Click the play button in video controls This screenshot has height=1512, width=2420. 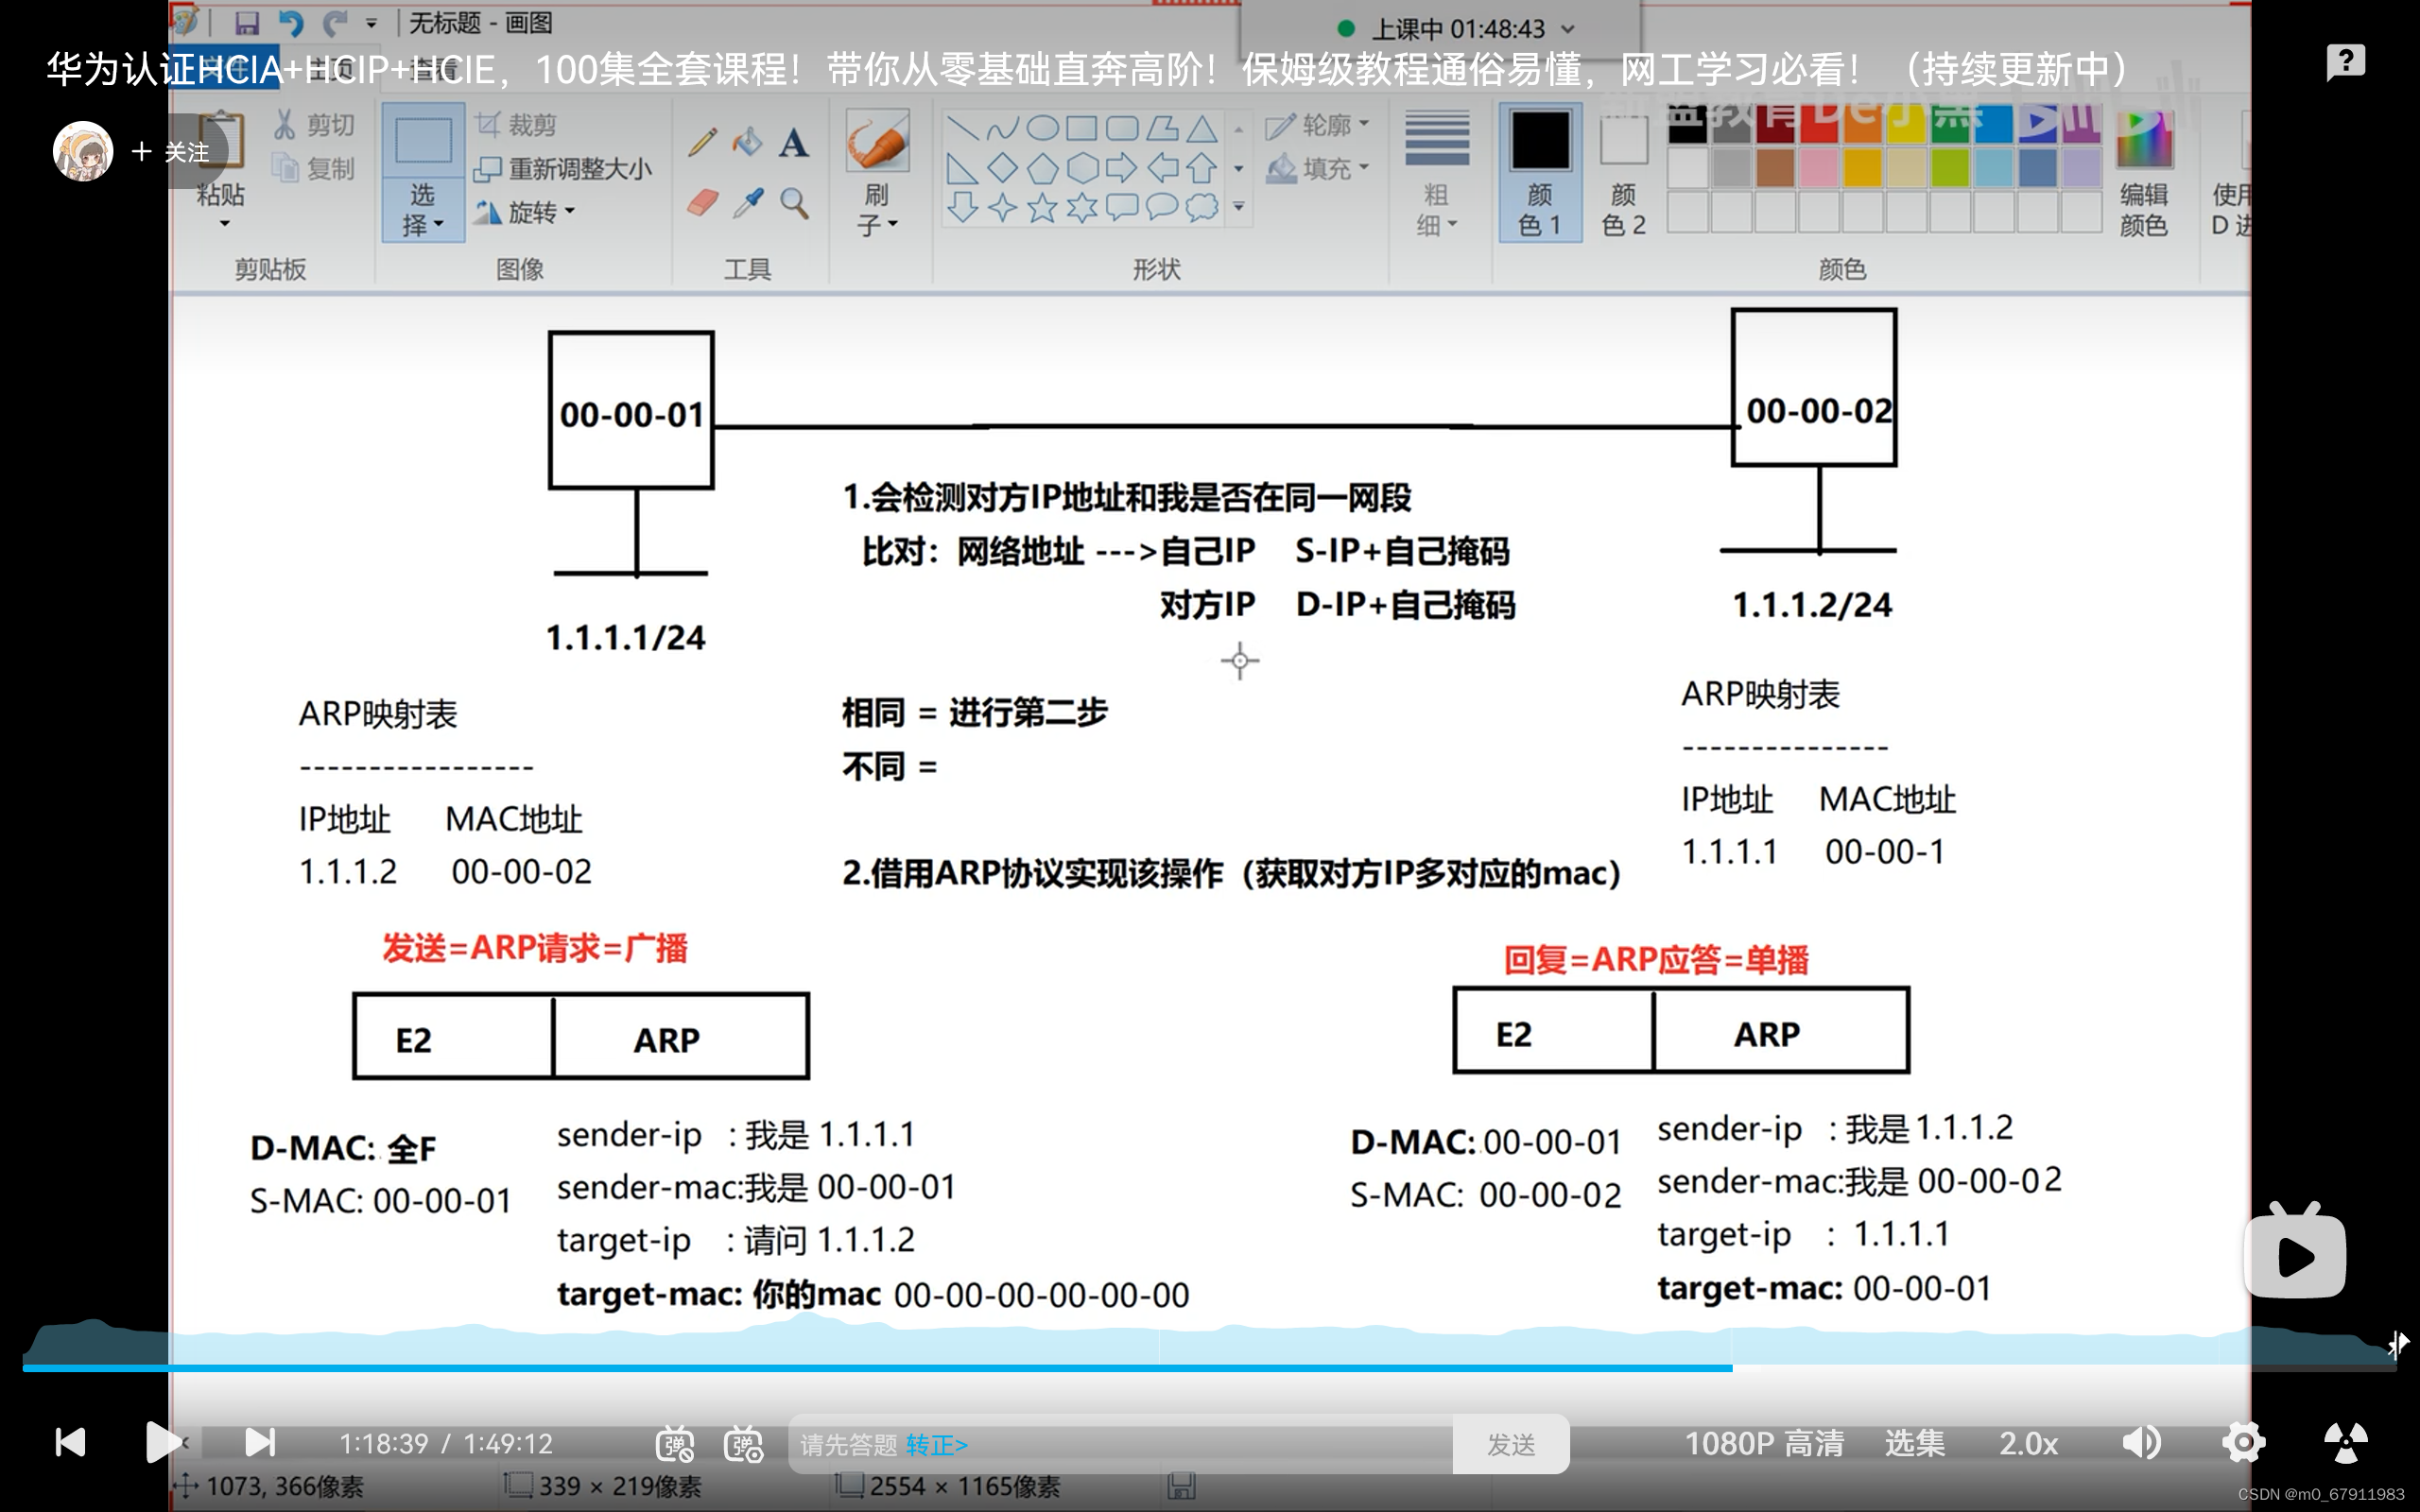coord(163,1442)
